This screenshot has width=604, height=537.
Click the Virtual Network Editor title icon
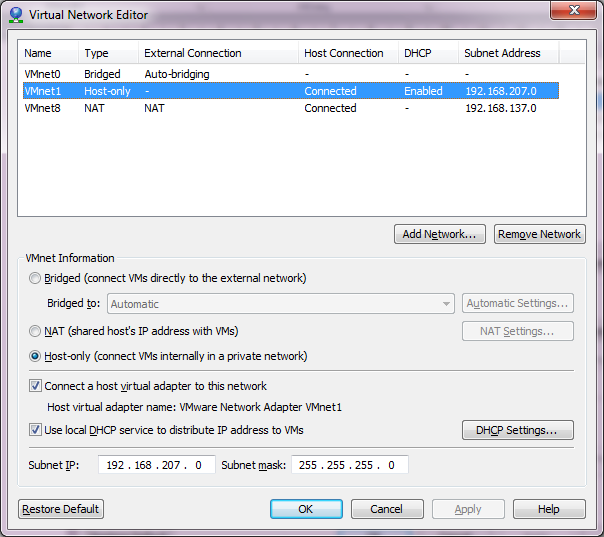pos(16,15)
